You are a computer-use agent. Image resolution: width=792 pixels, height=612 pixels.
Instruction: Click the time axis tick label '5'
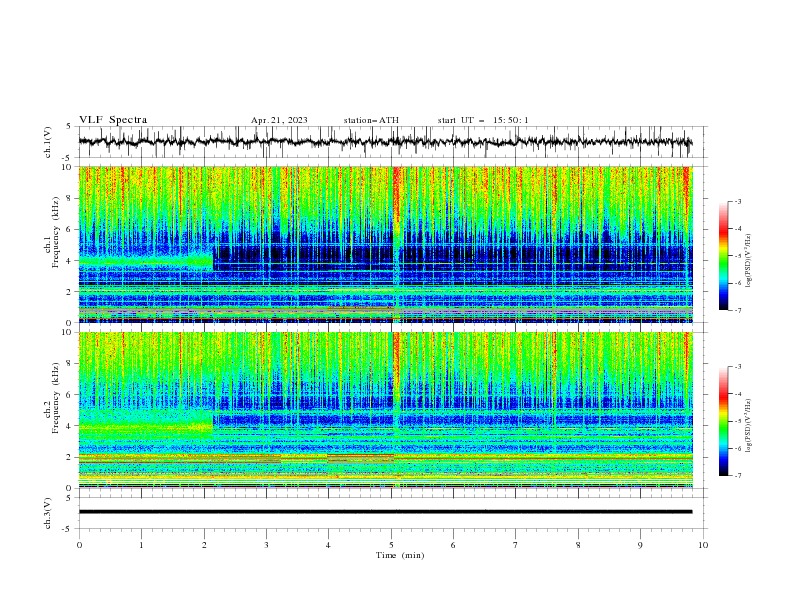point(391,545)
